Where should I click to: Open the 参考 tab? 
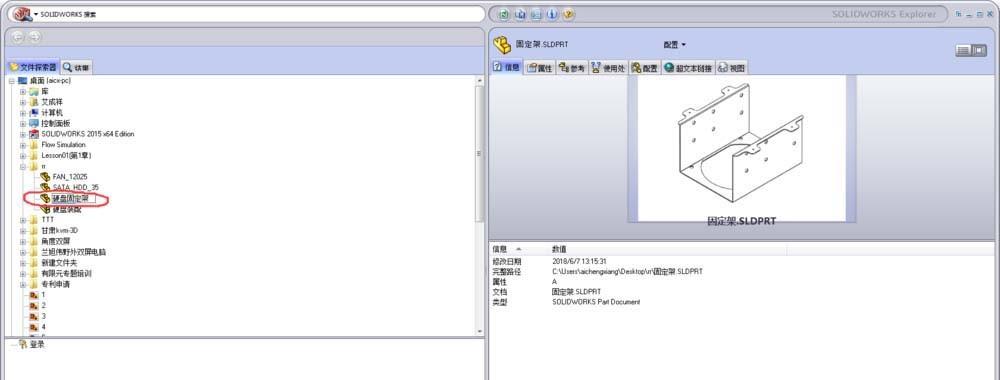tap(571, 68)
